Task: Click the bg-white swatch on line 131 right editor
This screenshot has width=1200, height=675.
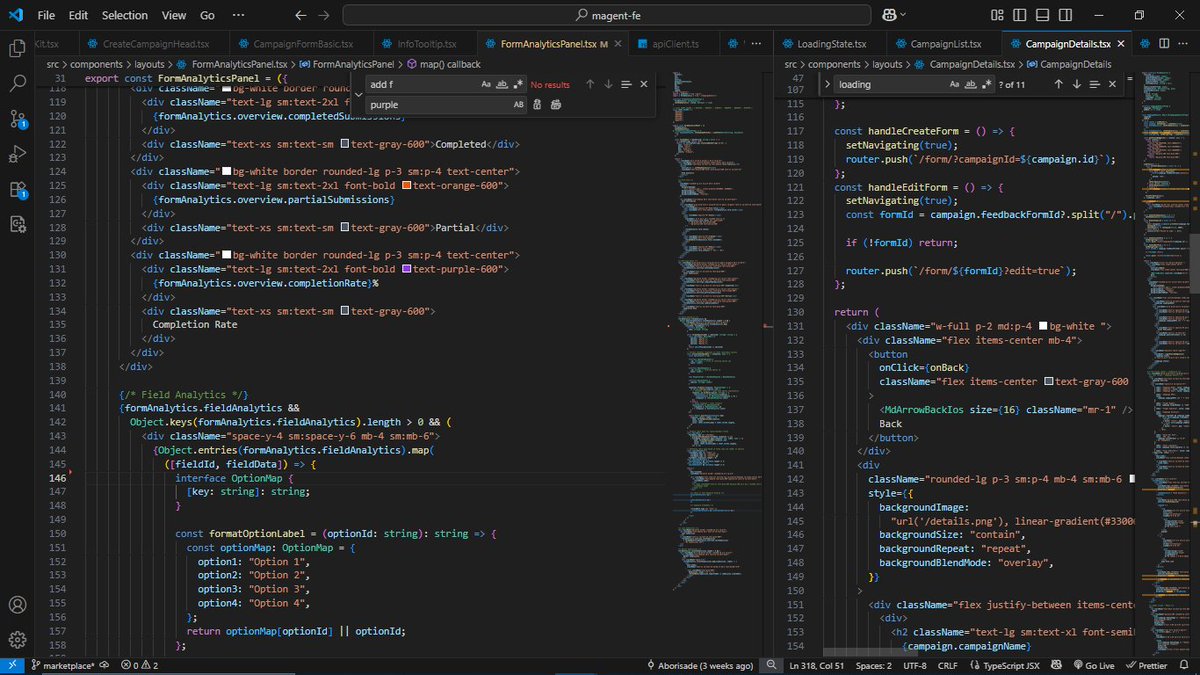Action: click(x=1044, y=325)
